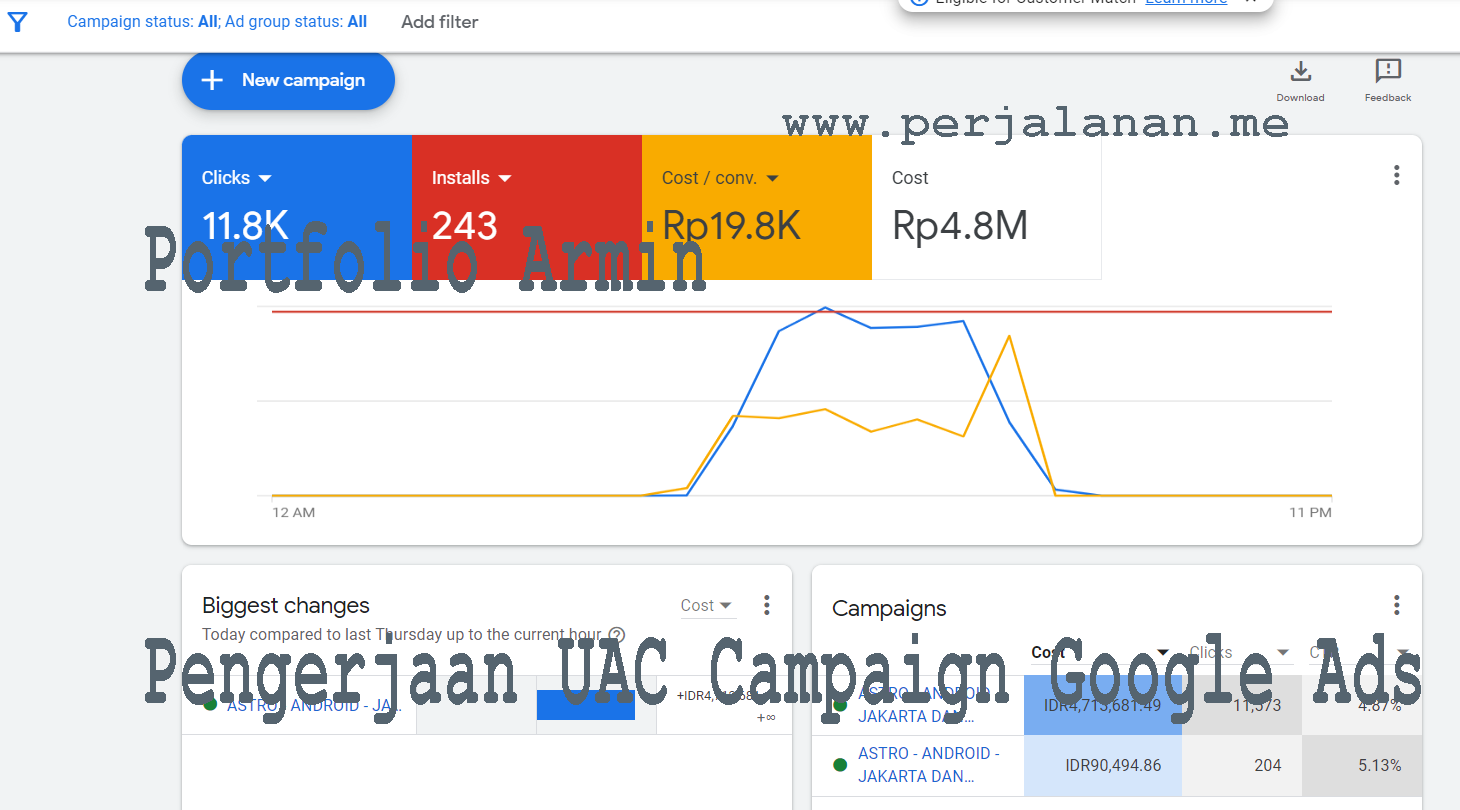1460x810 pixels.
Task: Open the Installs metric dropdown
Action: pyautogui.click(x=471, y=178)
